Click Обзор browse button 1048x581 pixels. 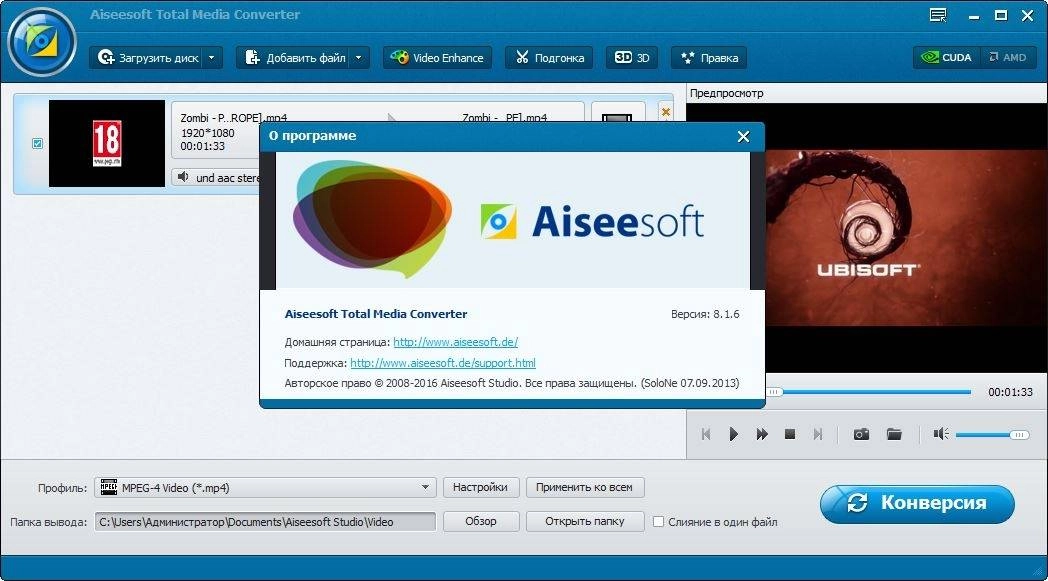coord(481,521)
